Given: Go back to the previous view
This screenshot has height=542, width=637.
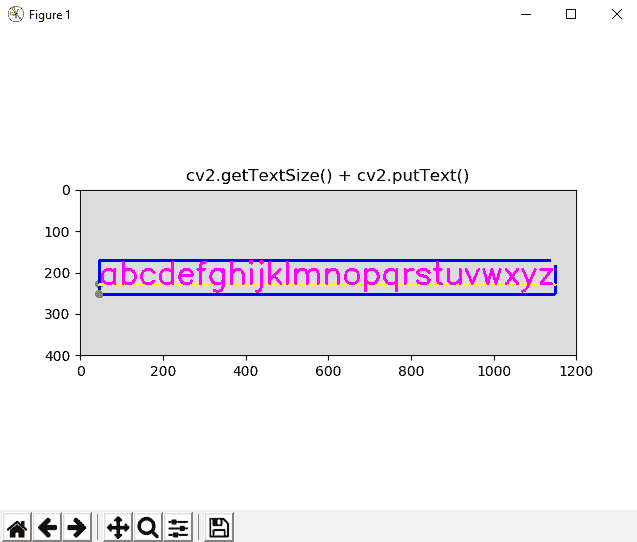Looking at the screenshot, I should coord(47,527).
